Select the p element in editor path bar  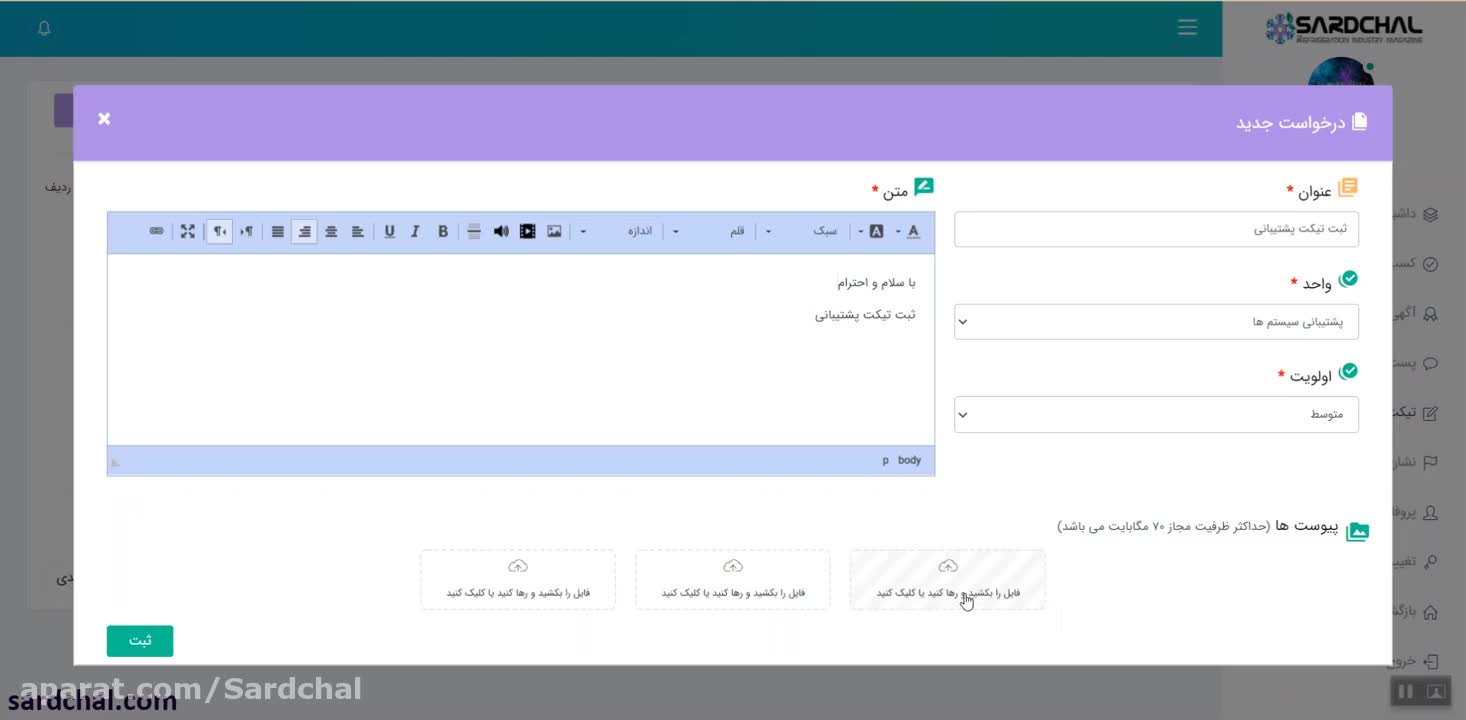tap(885, 460)
